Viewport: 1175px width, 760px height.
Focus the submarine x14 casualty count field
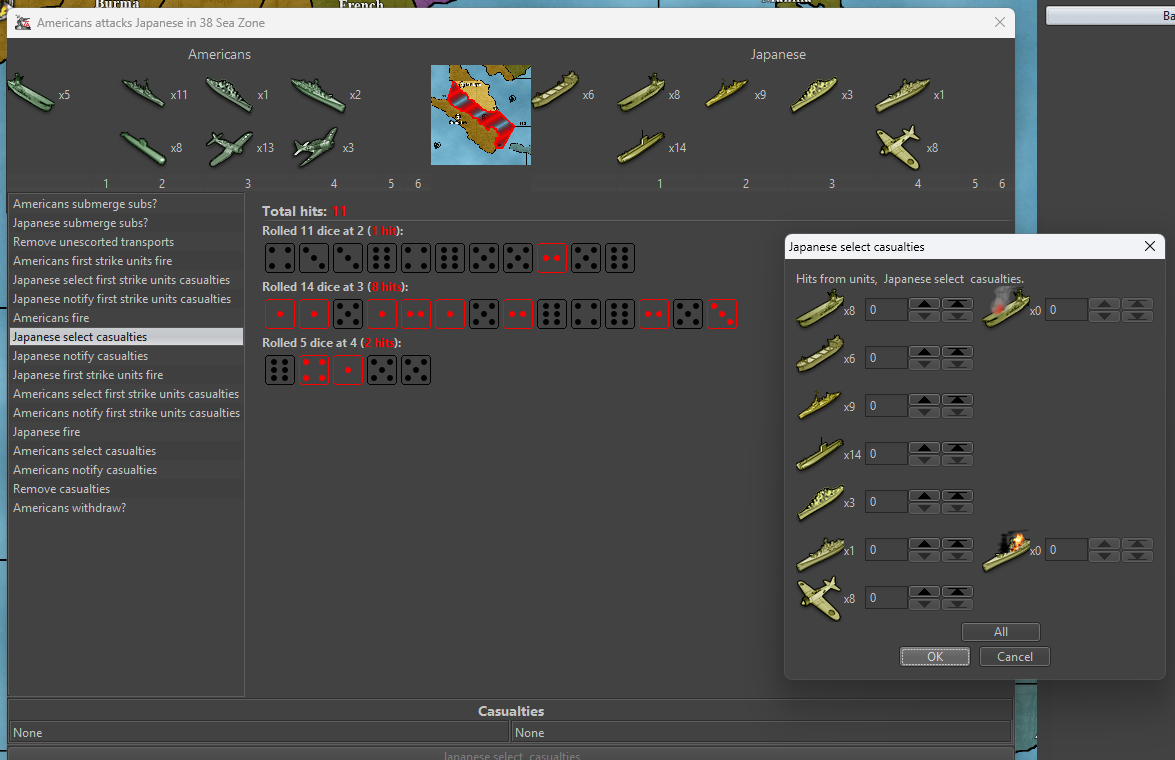pyautogui.click(x=886, y=453)
